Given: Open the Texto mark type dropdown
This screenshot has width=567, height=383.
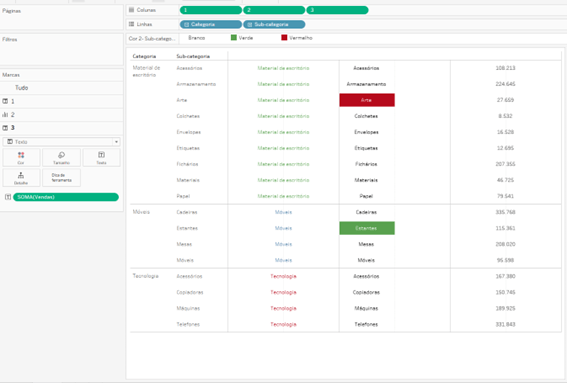Looking at the screenshot, I should pyautogui.click(x=61, y=142).
